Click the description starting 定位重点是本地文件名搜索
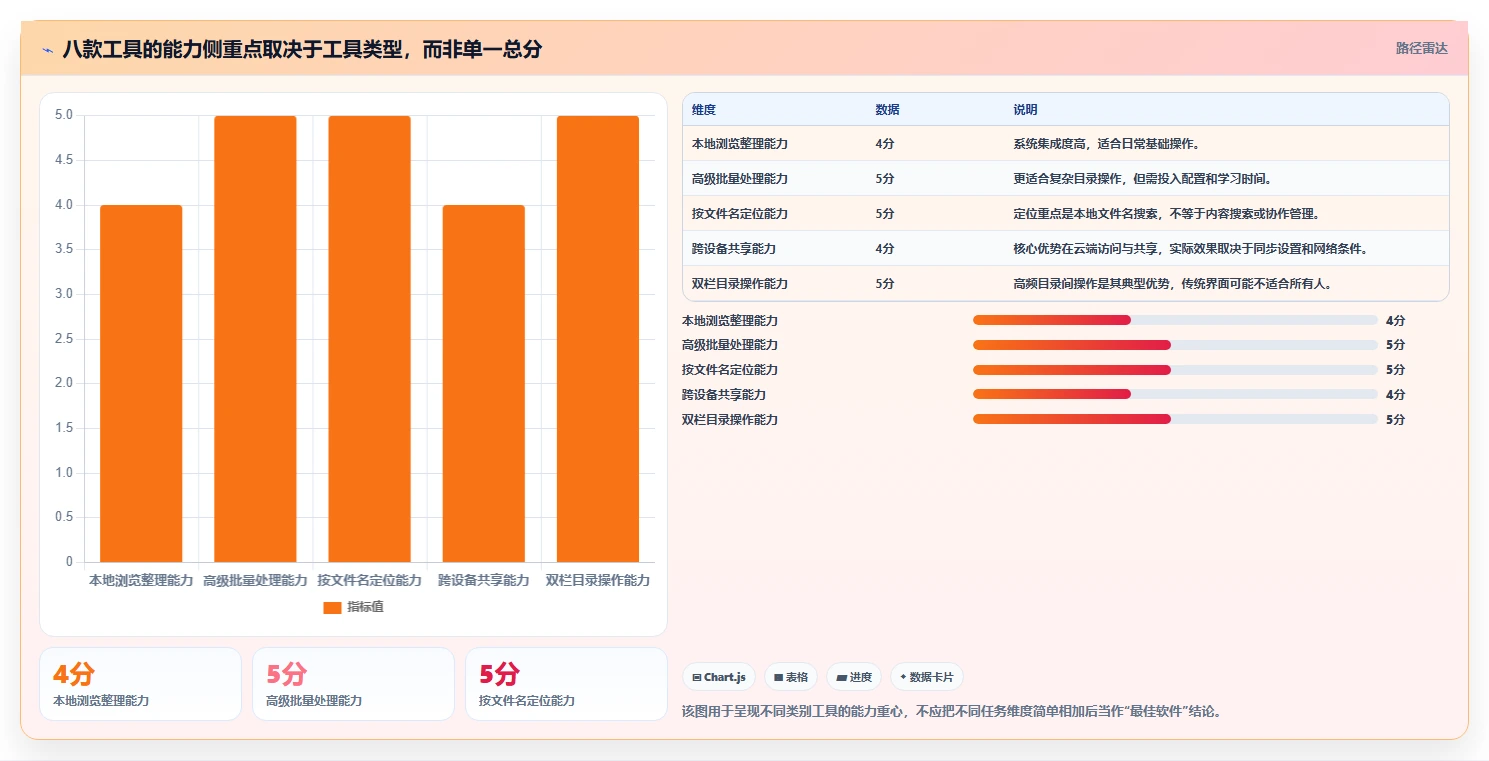This screenshot has height=761, width=1489. point(1166,213)
